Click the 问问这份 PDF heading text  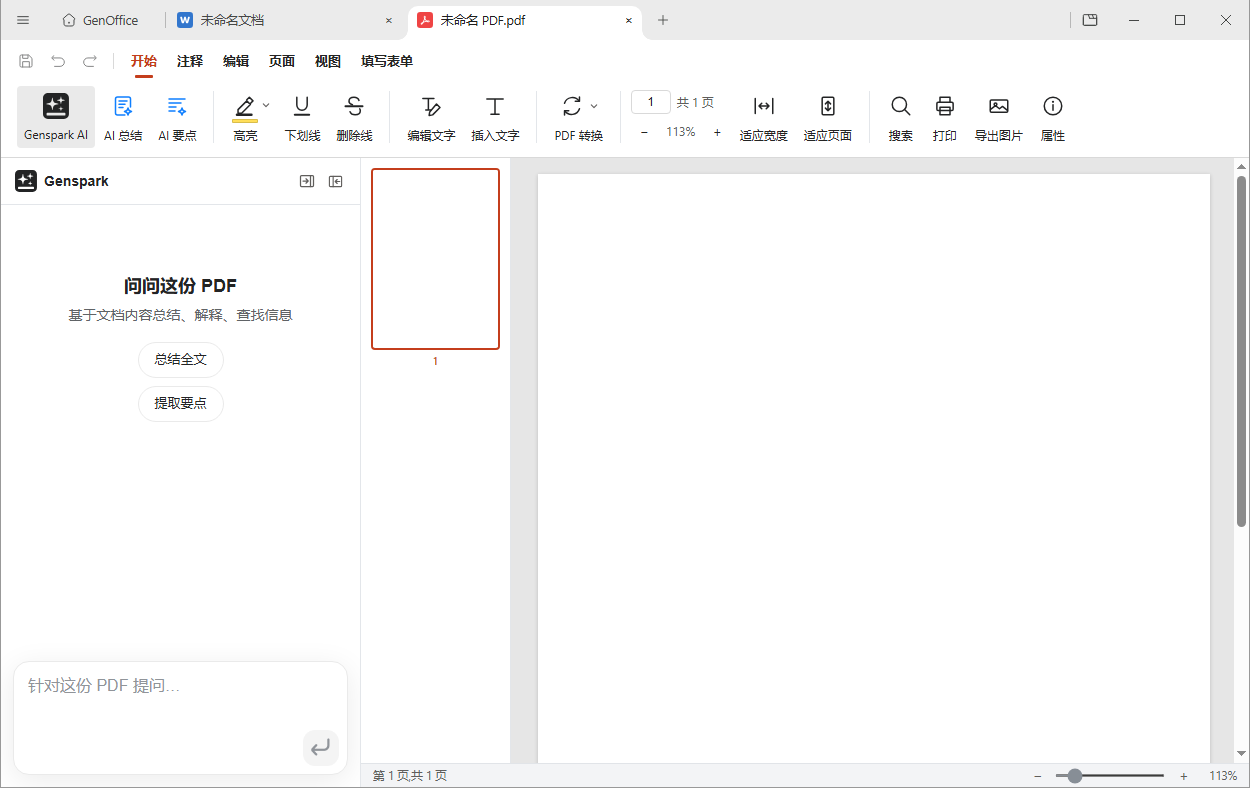[181, 286]
